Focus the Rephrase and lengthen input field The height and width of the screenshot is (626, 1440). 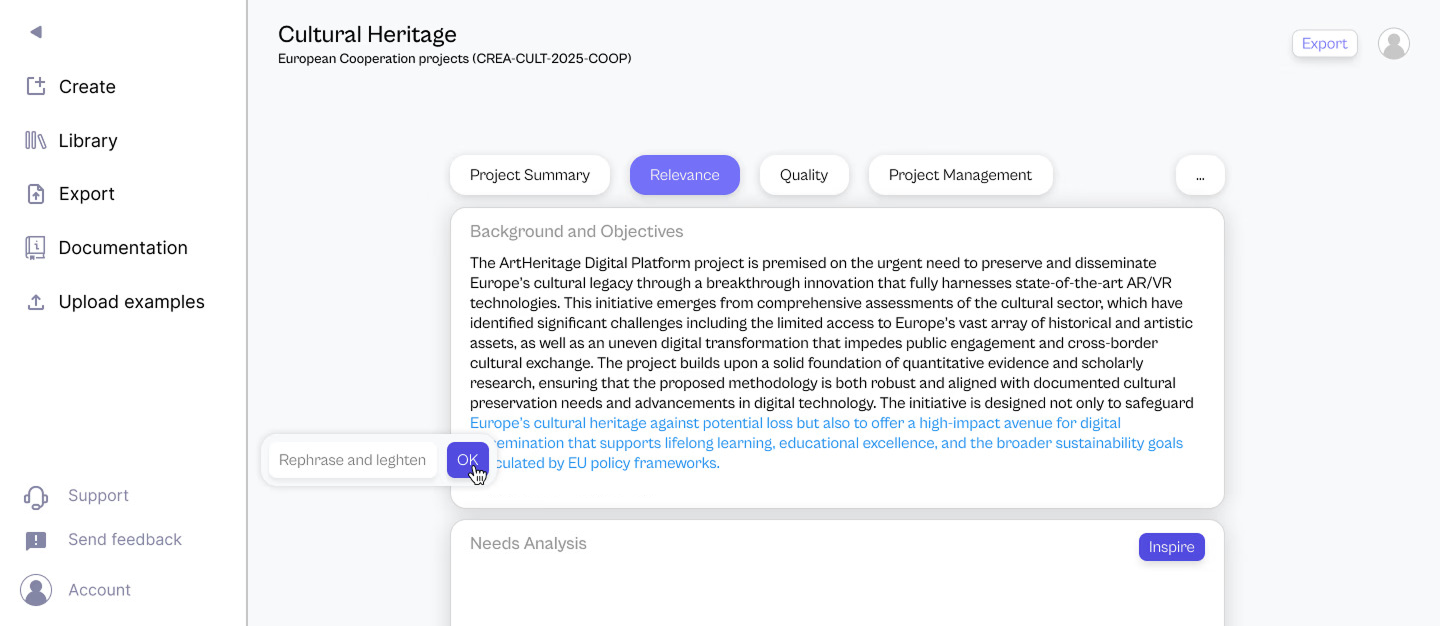352,460
